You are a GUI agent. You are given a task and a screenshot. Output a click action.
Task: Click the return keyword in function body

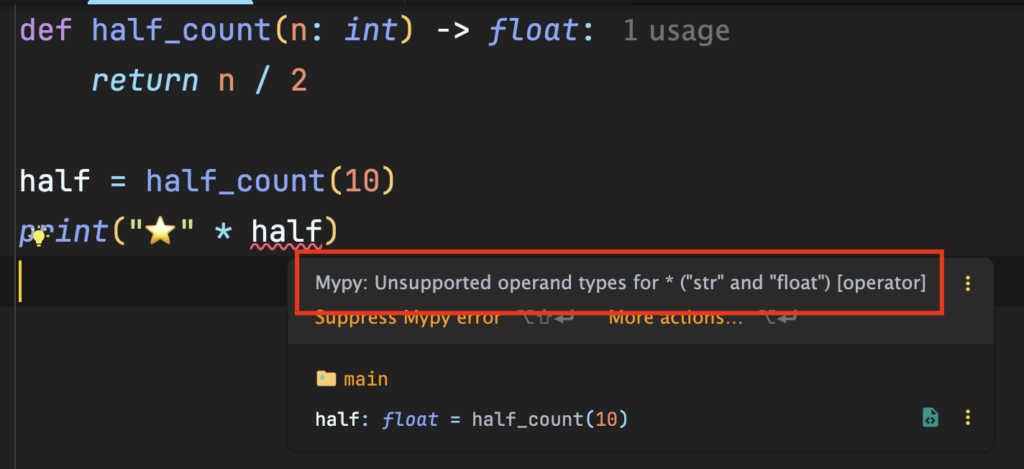[144, 80]
